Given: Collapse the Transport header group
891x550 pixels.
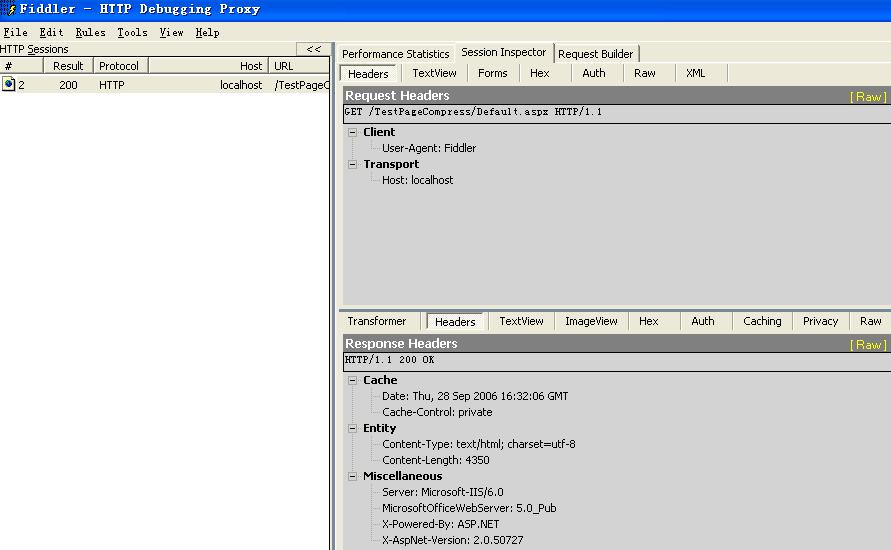Looking at the screenshot, I should point(353,164).
